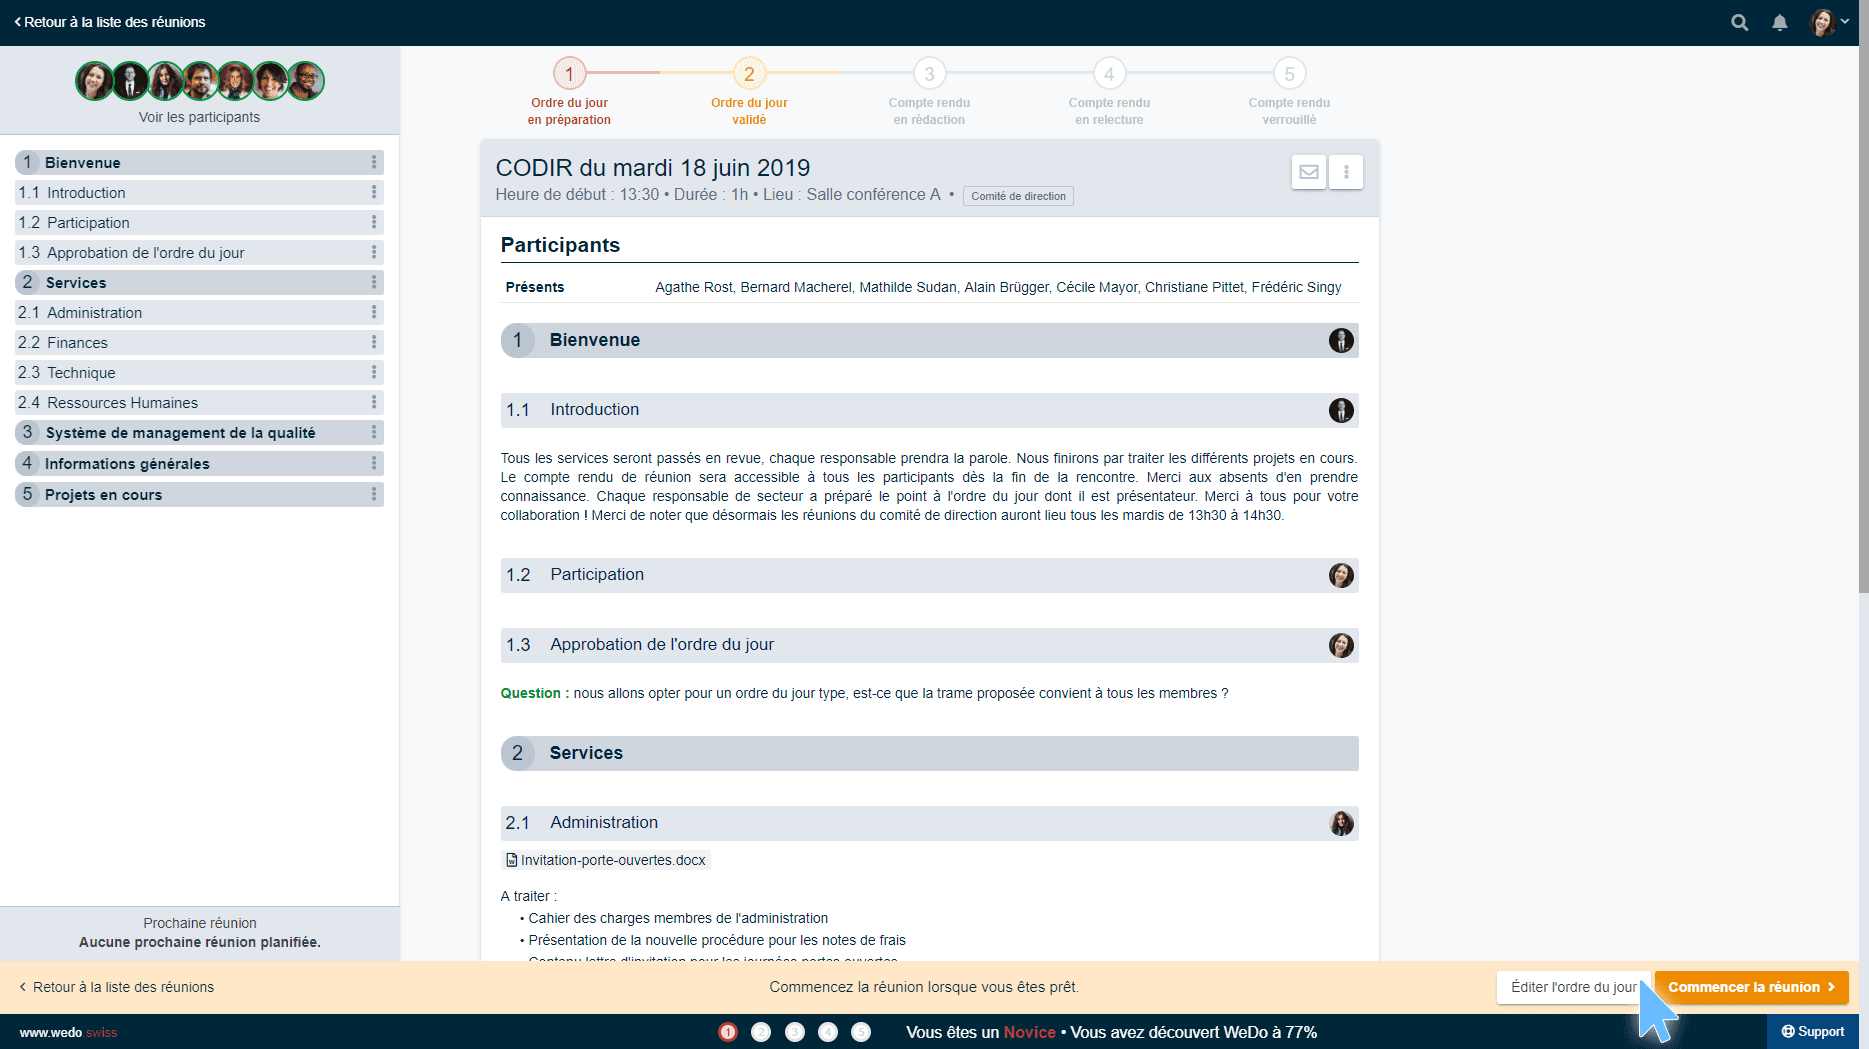Click first onboarding progress dot in footer
1869x1049 pixels.
click(x=728, y=1032)
